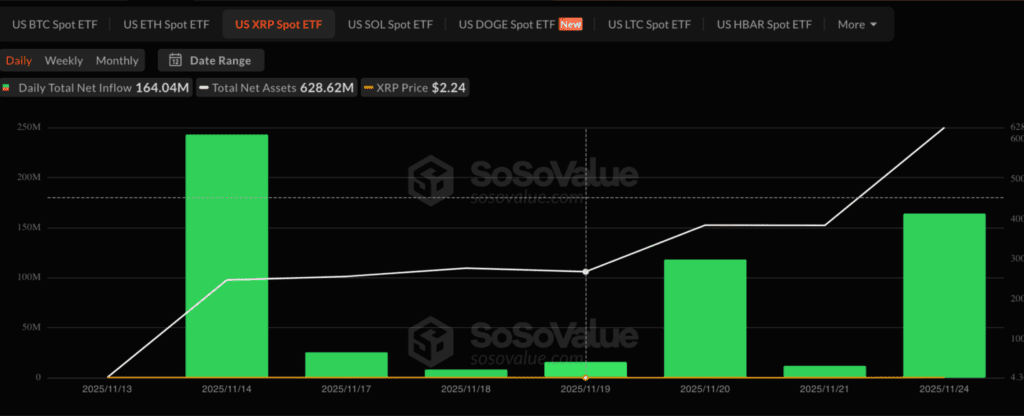Click the orange XRP Price legend marker
The width and height of the screenshot is (1024, 416).
coord(368,88)
